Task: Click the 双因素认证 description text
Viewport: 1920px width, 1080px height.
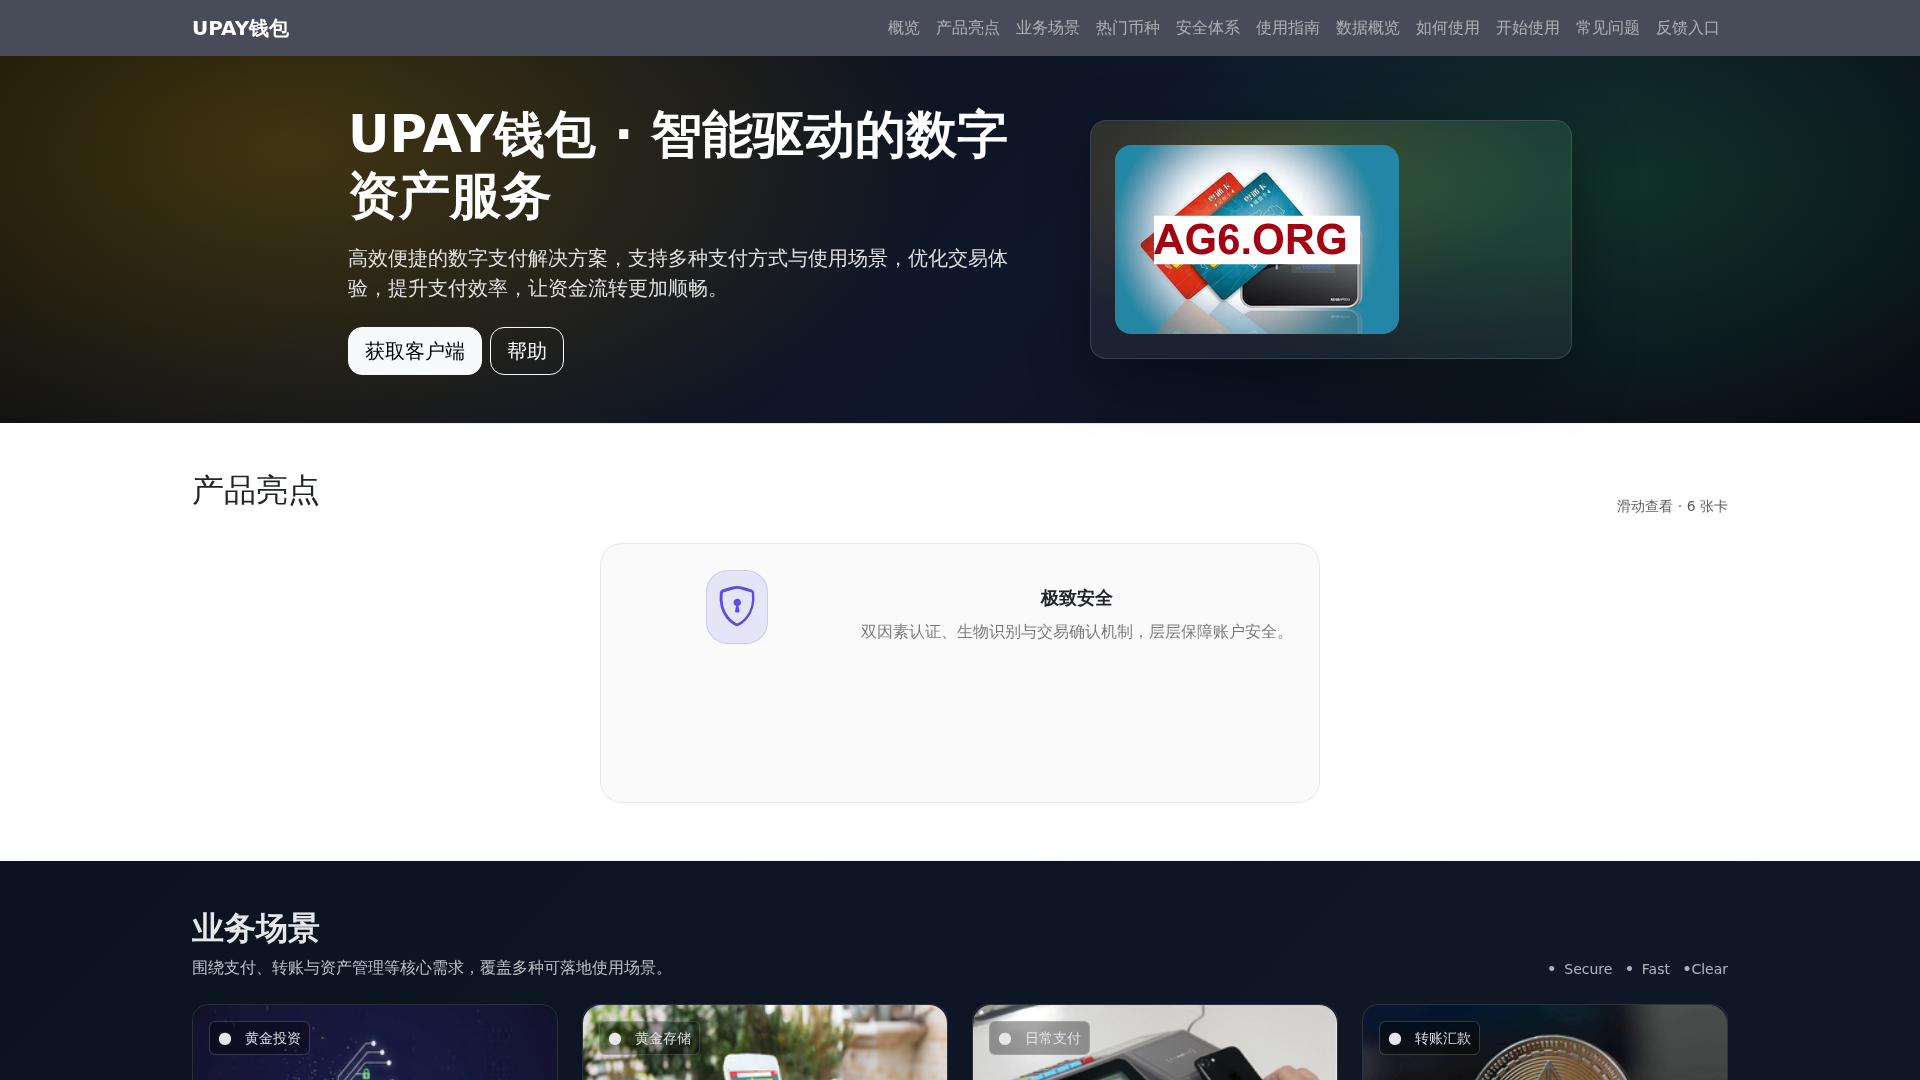Action: pos(1076,632)
